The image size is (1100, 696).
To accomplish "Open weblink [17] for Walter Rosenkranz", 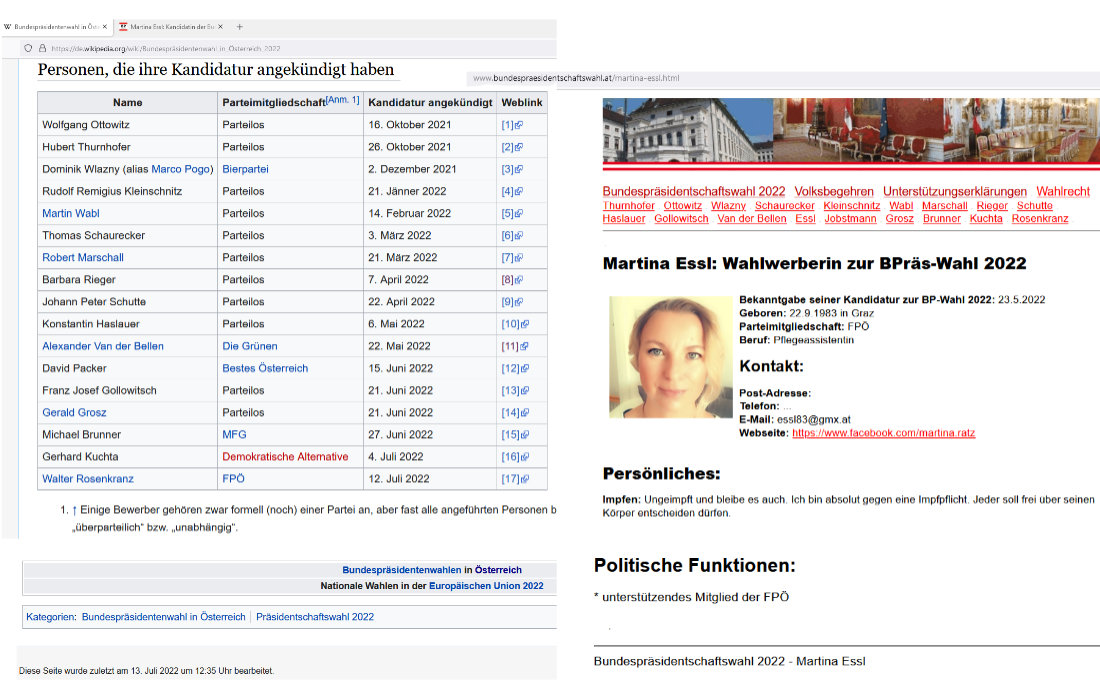I will (509, 479).
